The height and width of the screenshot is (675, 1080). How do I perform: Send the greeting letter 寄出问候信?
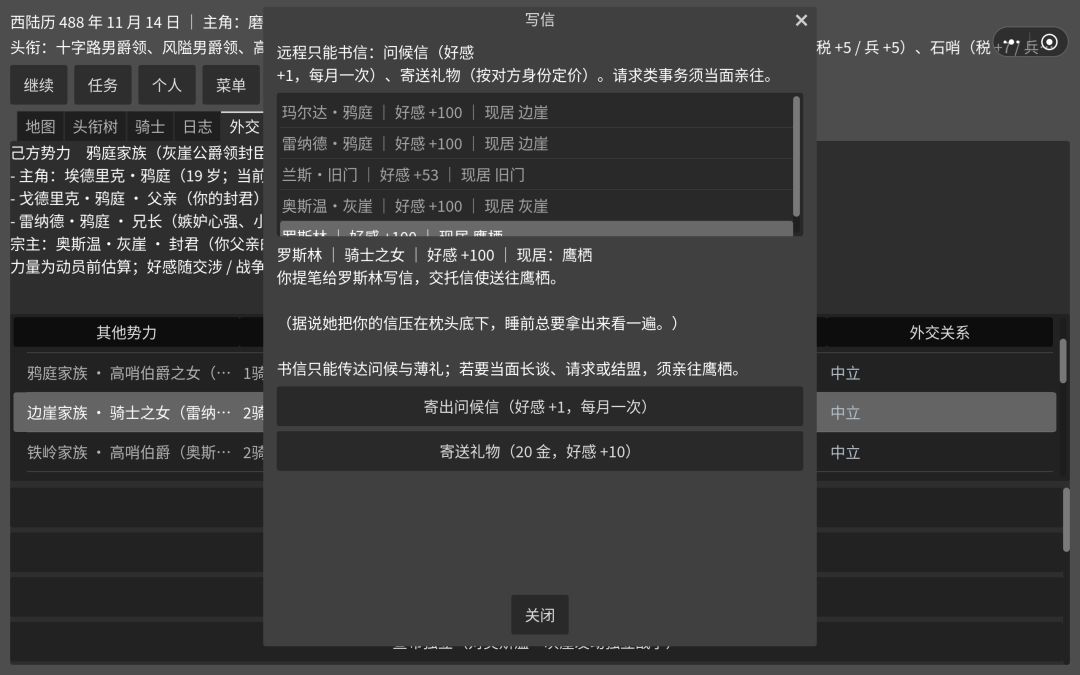click(x=539, y=406)
